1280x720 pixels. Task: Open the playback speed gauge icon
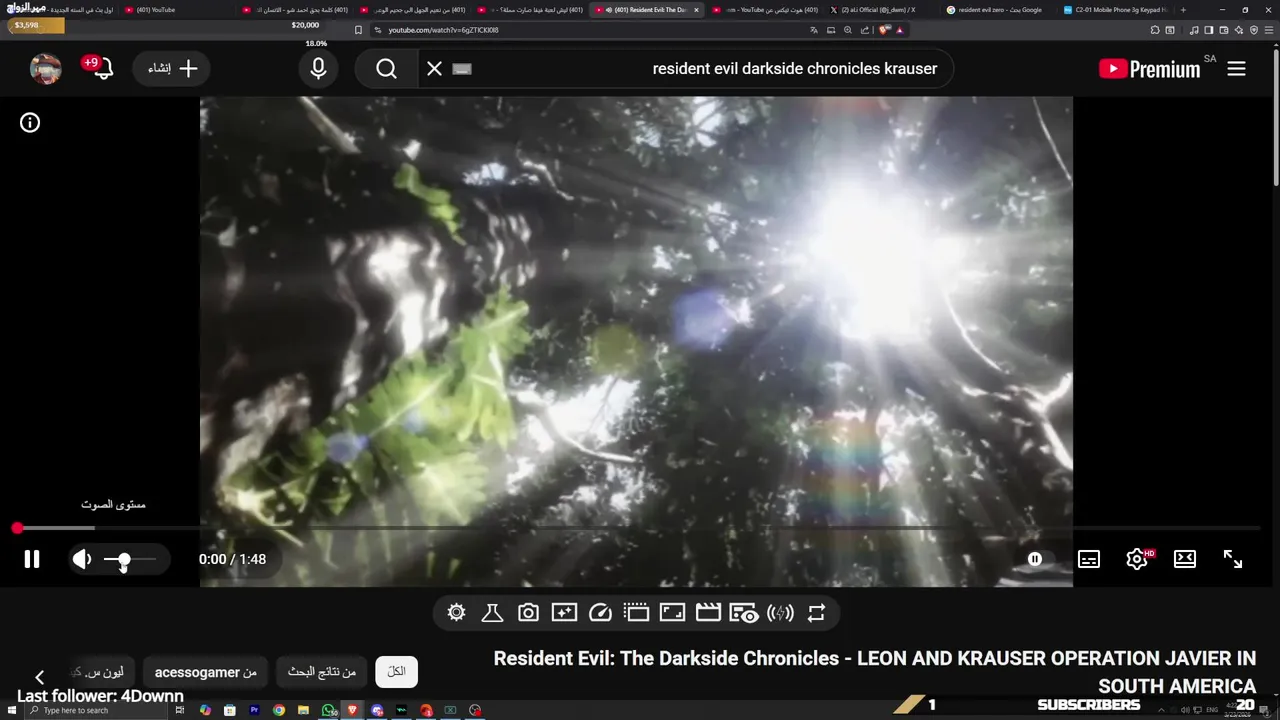tap(600, 613)
